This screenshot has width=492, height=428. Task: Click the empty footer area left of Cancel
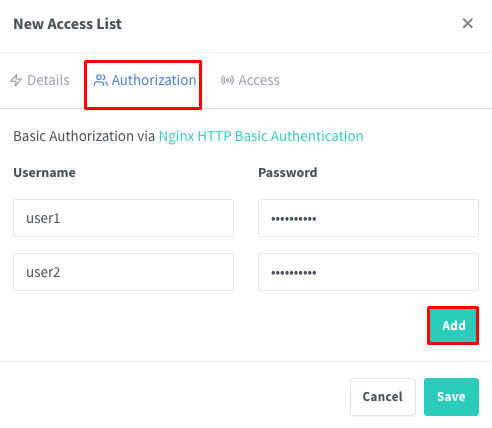click(x=175, y=397)
